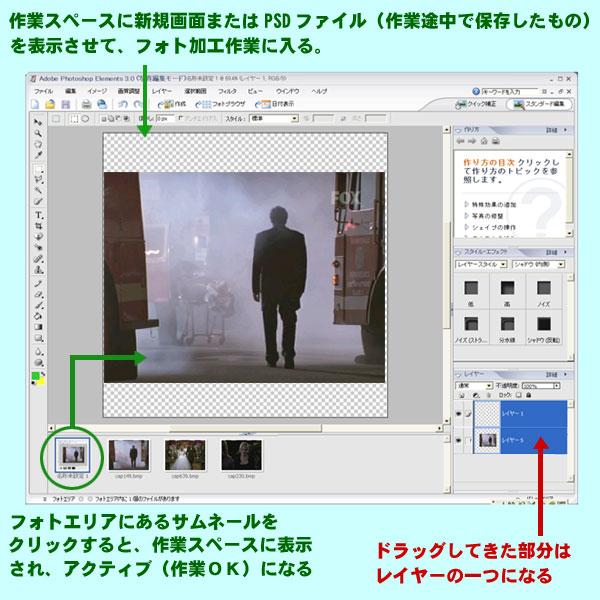600x600 pixels.
Task: Select the Selection Brush tool
Action: [x=38, y=201]
